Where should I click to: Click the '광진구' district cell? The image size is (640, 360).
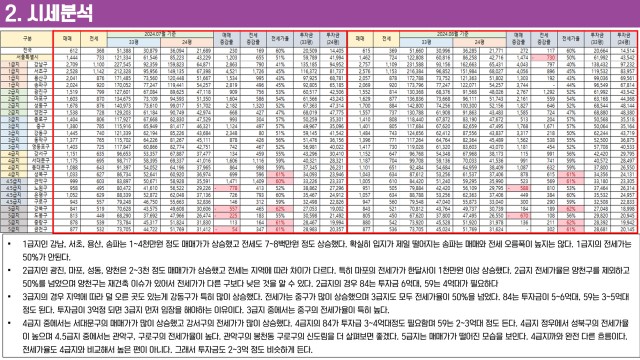(40, 92)
